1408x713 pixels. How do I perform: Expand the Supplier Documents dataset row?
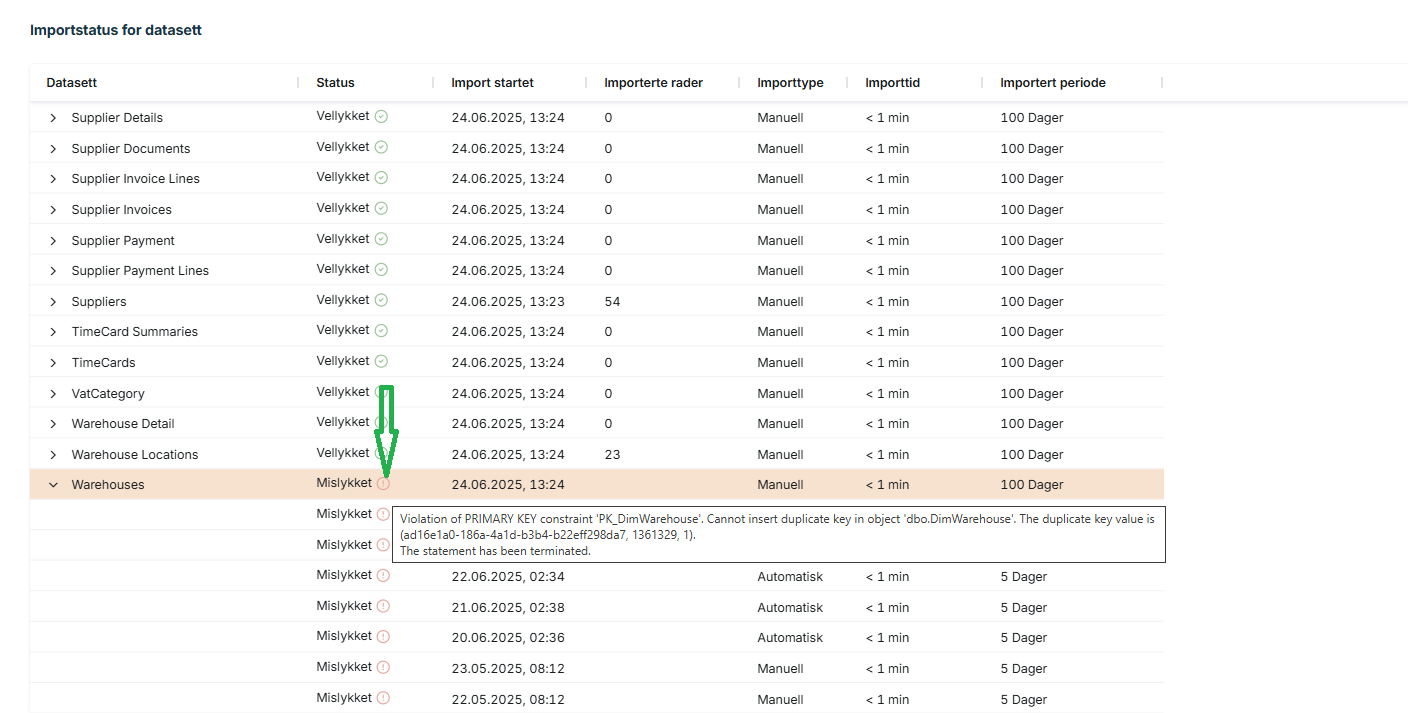[54, 149]
